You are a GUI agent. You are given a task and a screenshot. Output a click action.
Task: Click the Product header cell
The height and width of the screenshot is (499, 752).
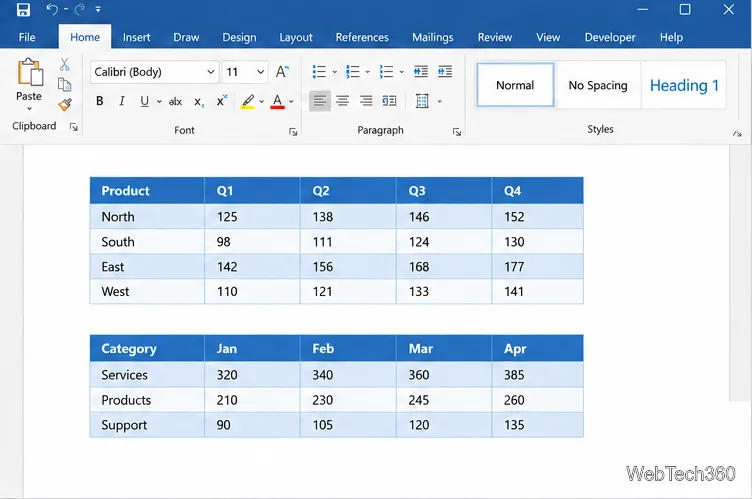147,190
